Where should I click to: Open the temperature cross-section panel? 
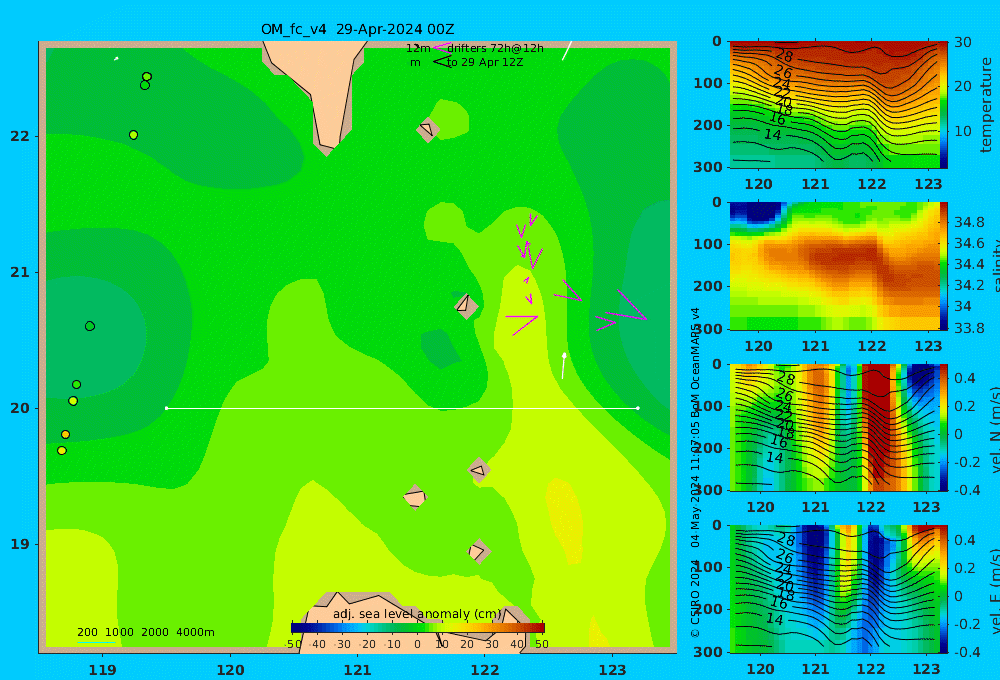coord(834,105)
